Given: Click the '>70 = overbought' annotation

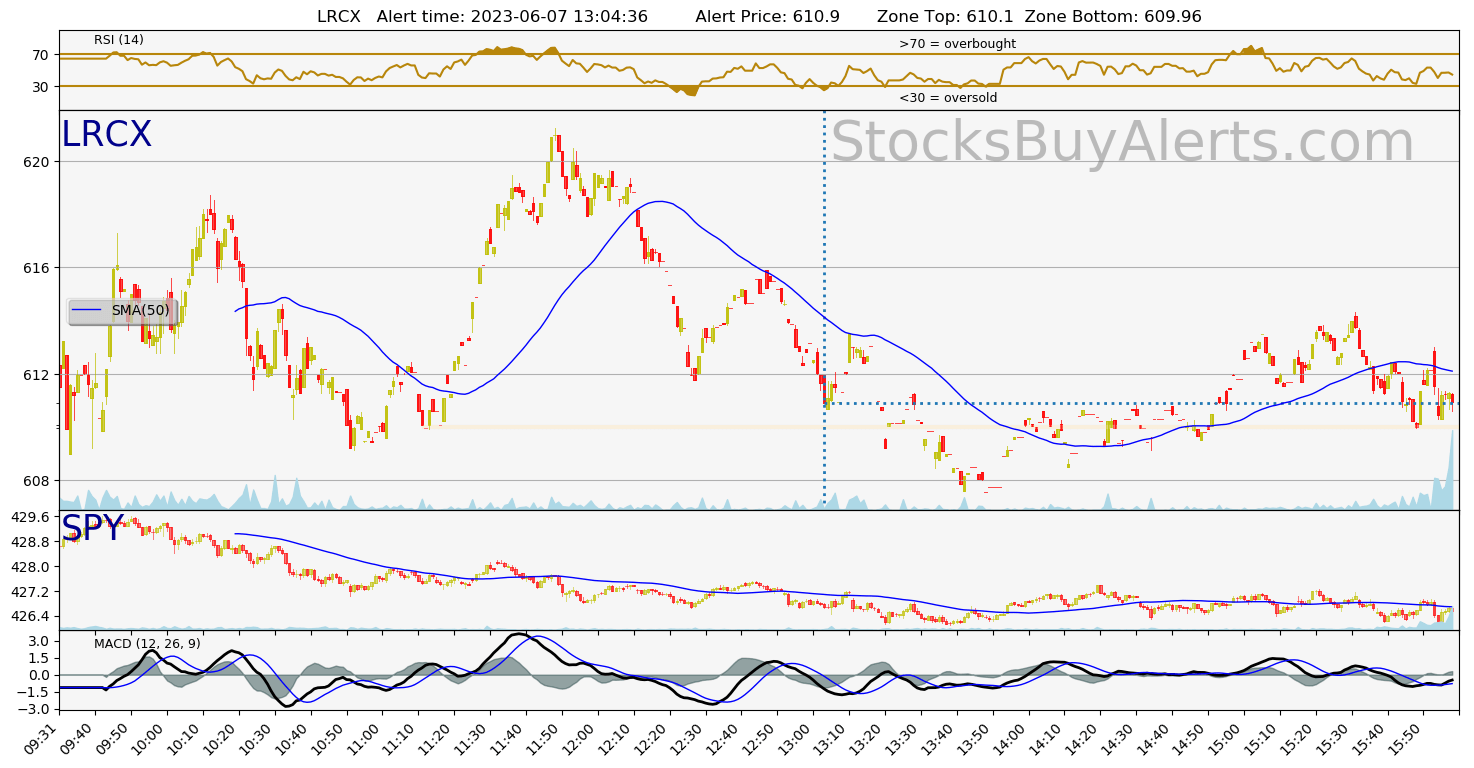Looking at the screenshot, I should [957, 44].
